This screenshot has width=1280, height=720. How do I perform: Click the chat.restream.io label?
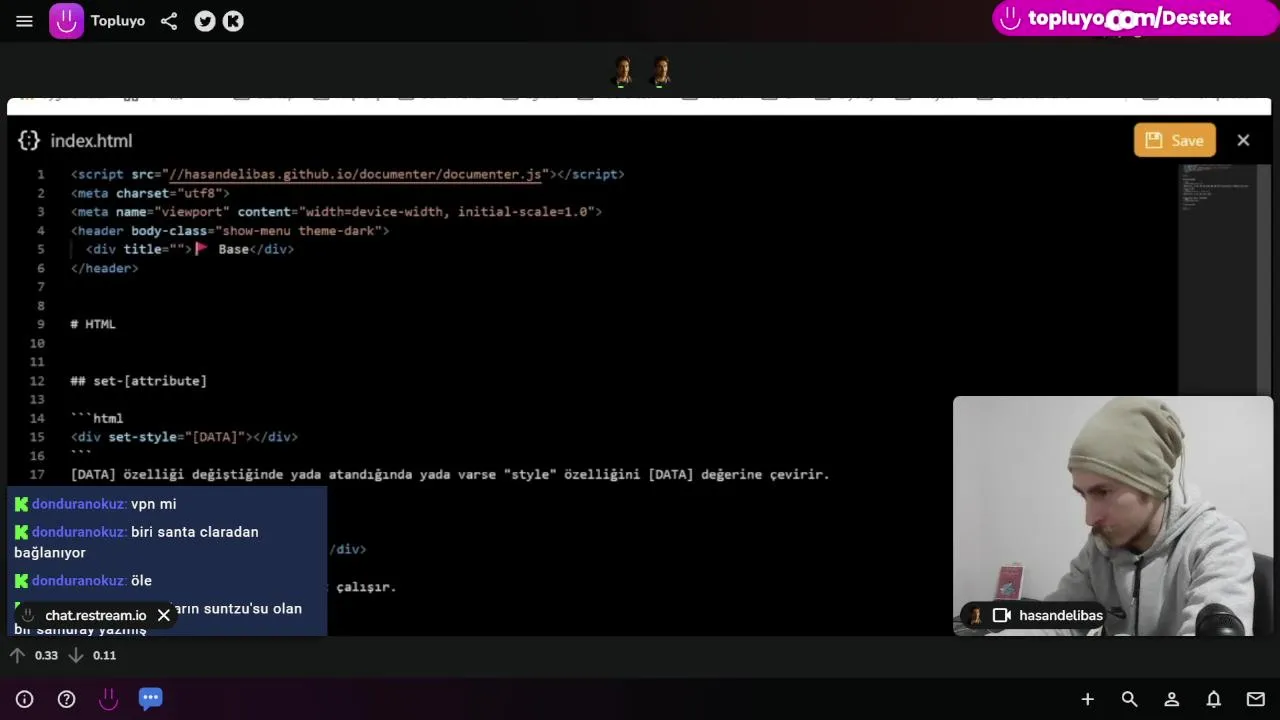click(96, 615)
